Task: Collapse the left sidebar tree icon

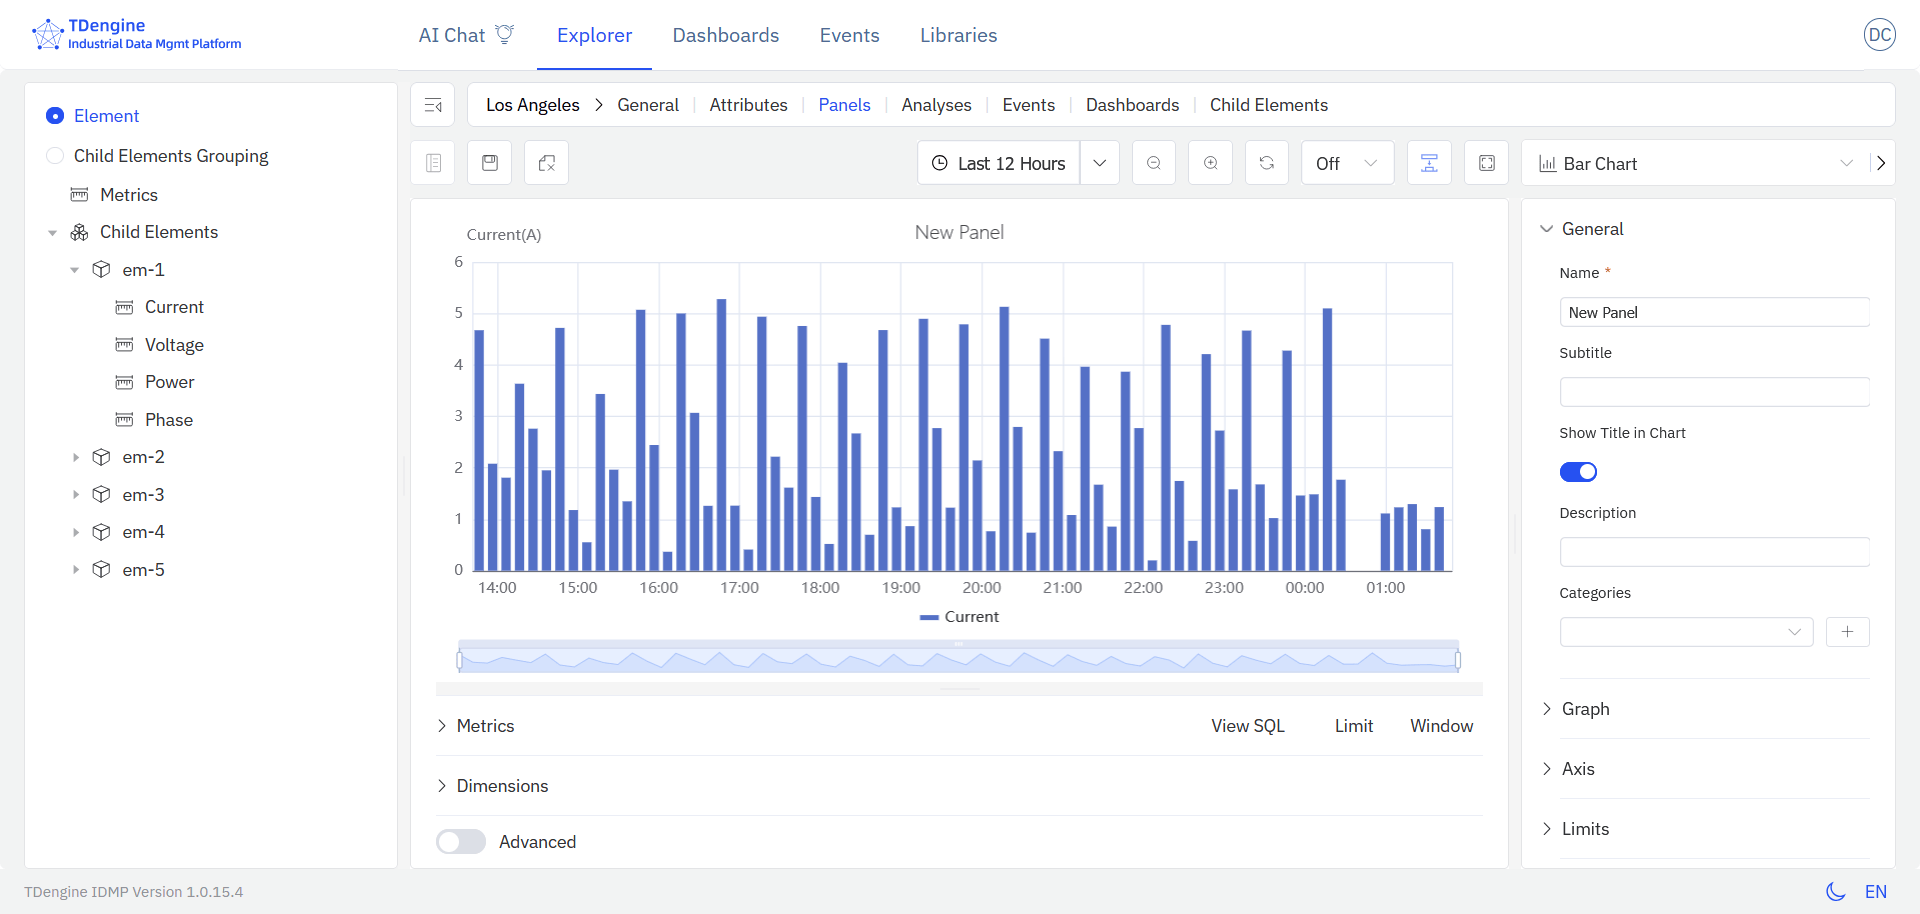Action: [433, 105]
